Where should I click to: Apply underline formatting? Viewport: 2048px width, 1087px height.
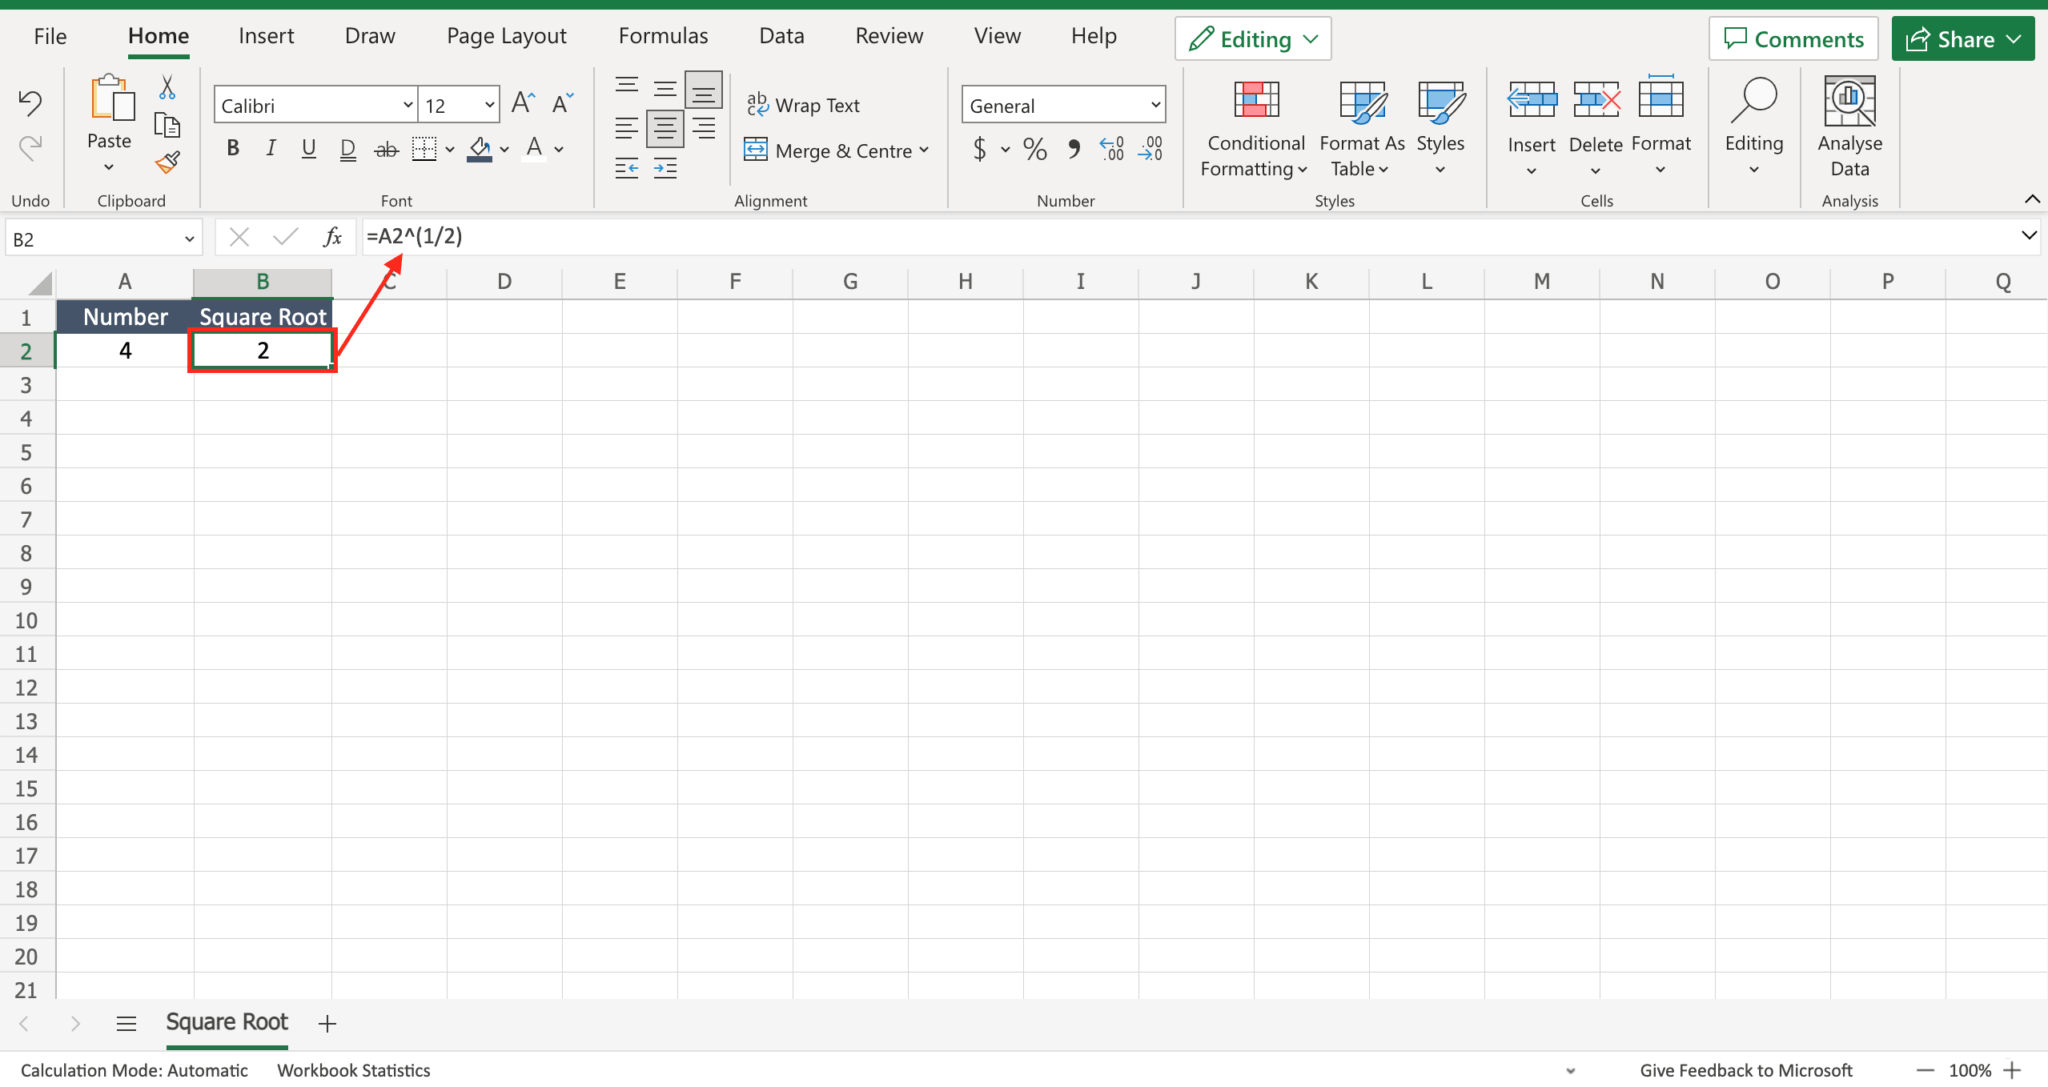[308, 147]
